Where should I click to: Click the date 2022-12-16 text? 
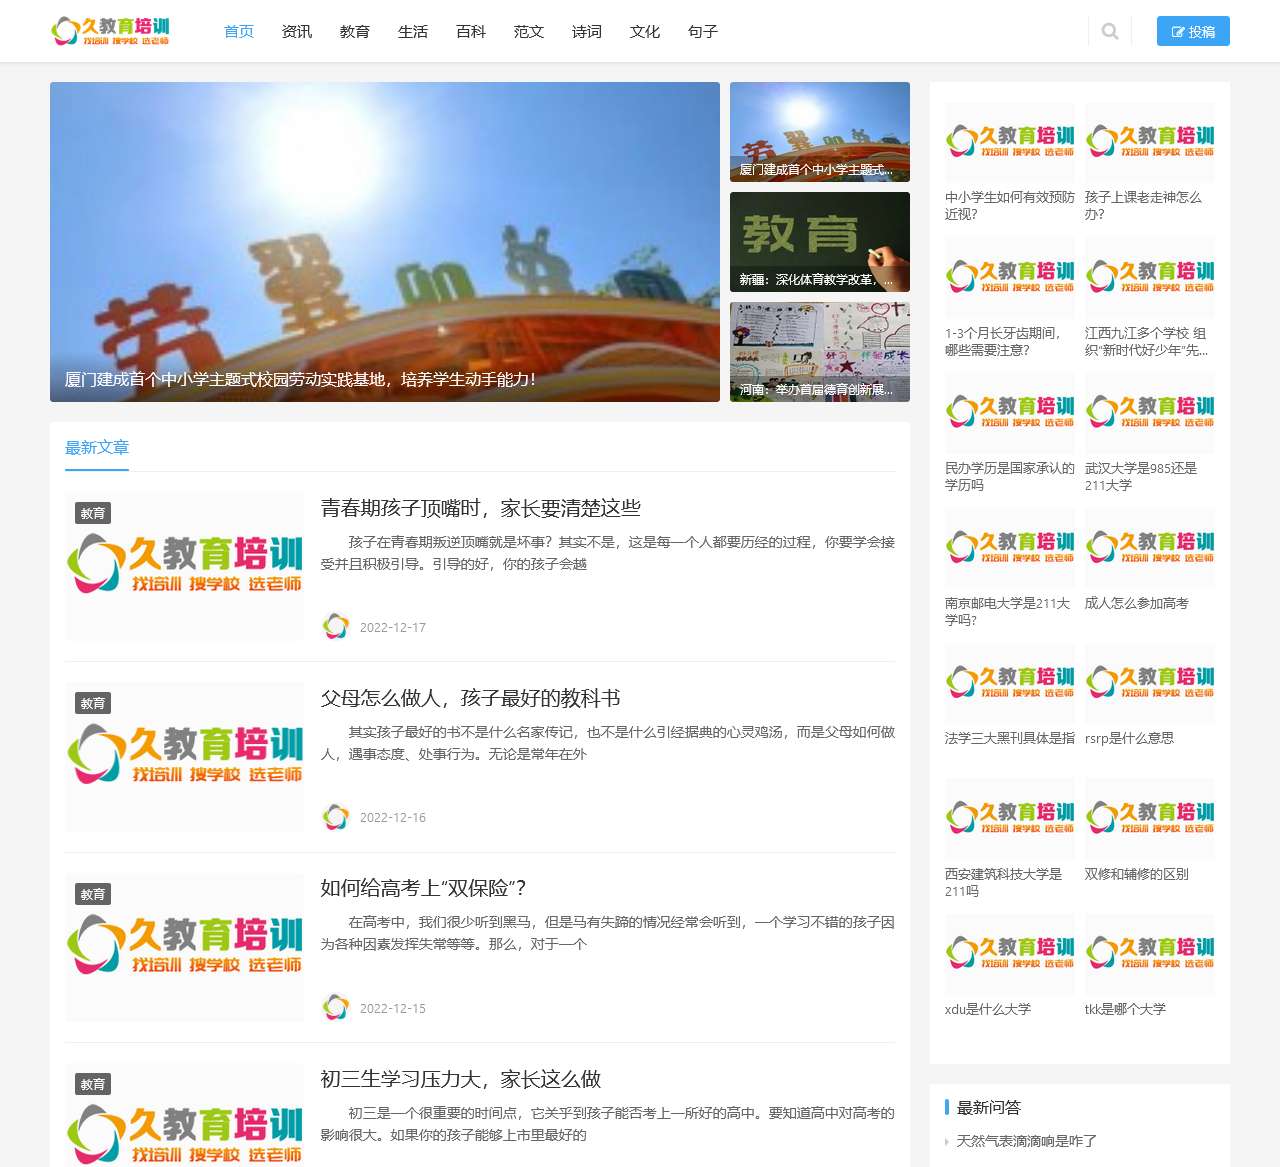[x=393, y=817]
